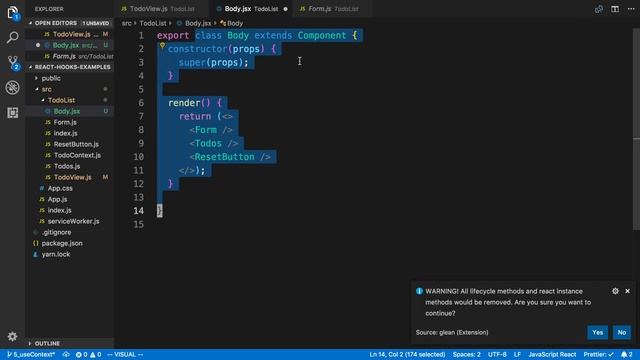Screen dimensions: 640x360
Task: Open notification settings gear icon
Action: pos(615,291)
